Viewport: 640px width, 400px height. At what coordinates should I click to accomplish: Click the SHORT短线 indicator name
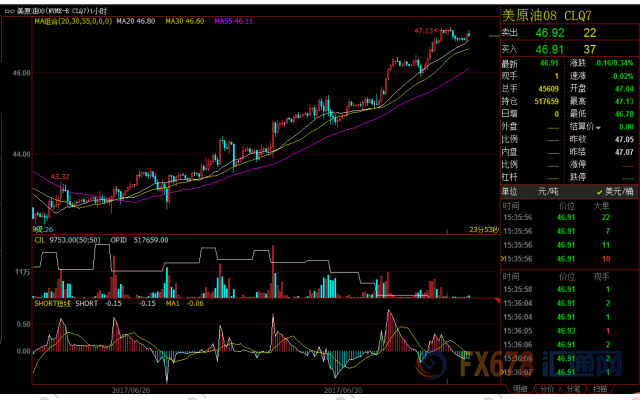[x=52, y=303]
